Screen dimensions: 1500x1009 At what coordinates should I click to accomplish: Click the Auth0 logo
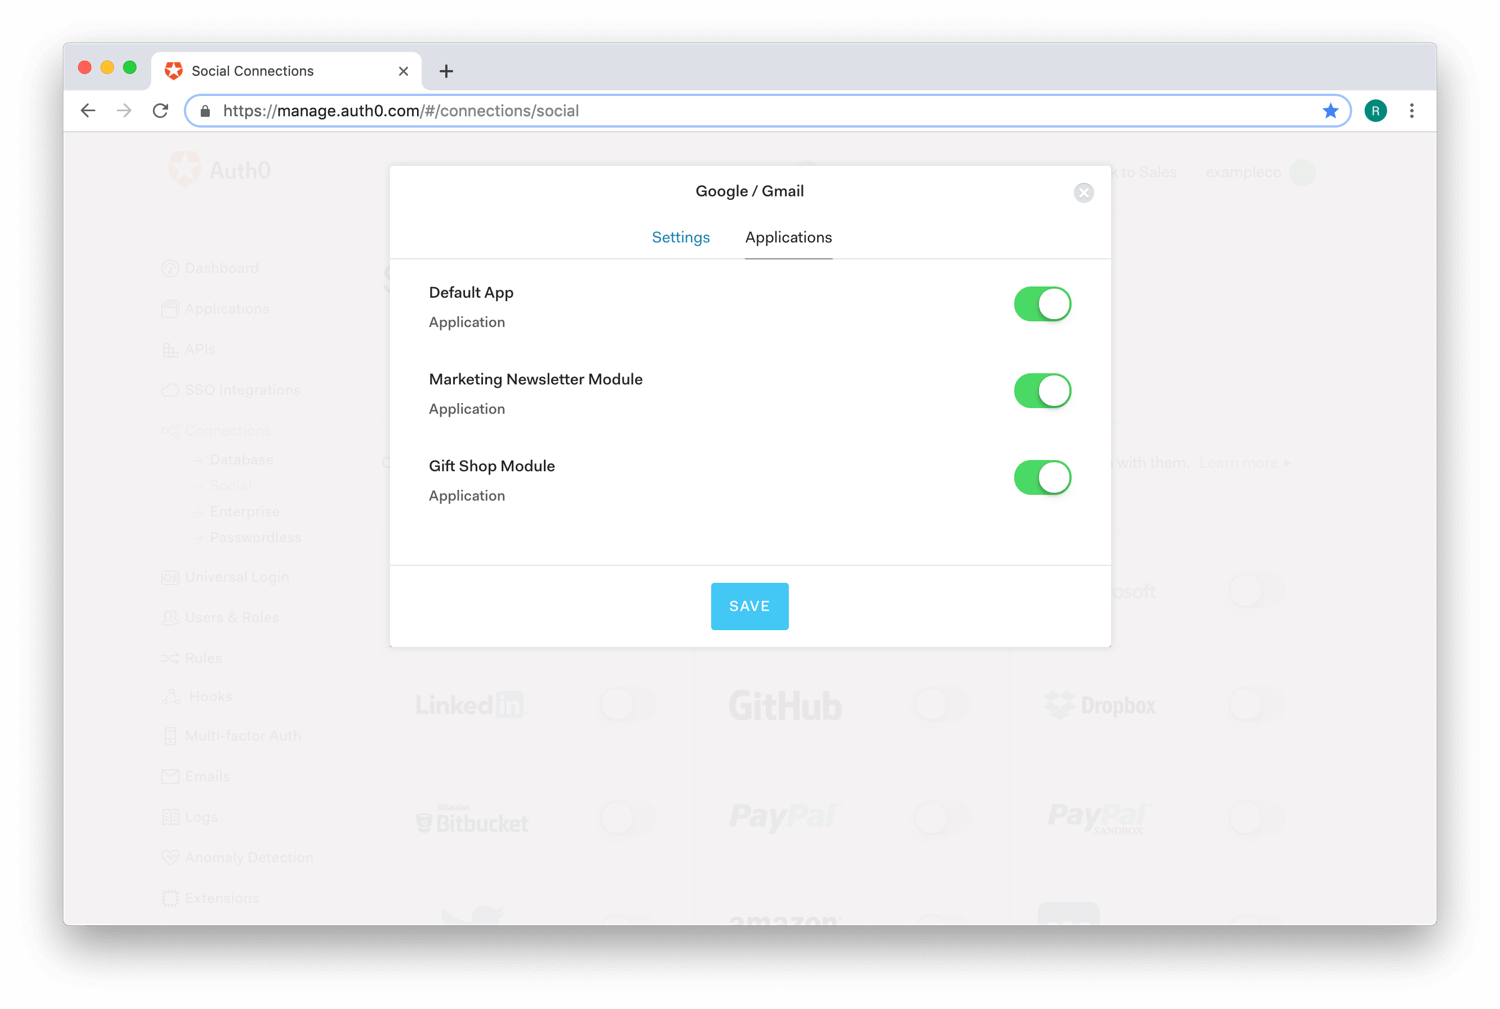coord(219,170)
